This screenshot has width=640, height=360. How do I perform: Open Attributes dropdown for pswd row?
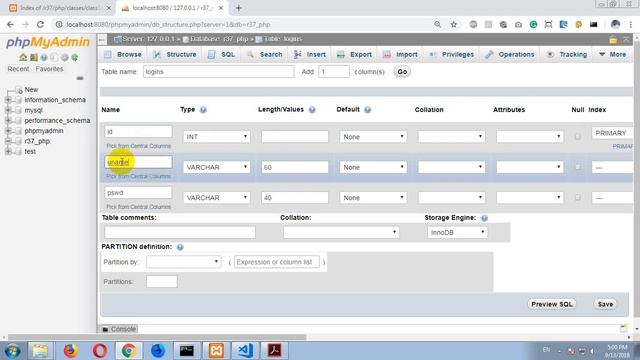pyautogui.click(x=530, y=198)
